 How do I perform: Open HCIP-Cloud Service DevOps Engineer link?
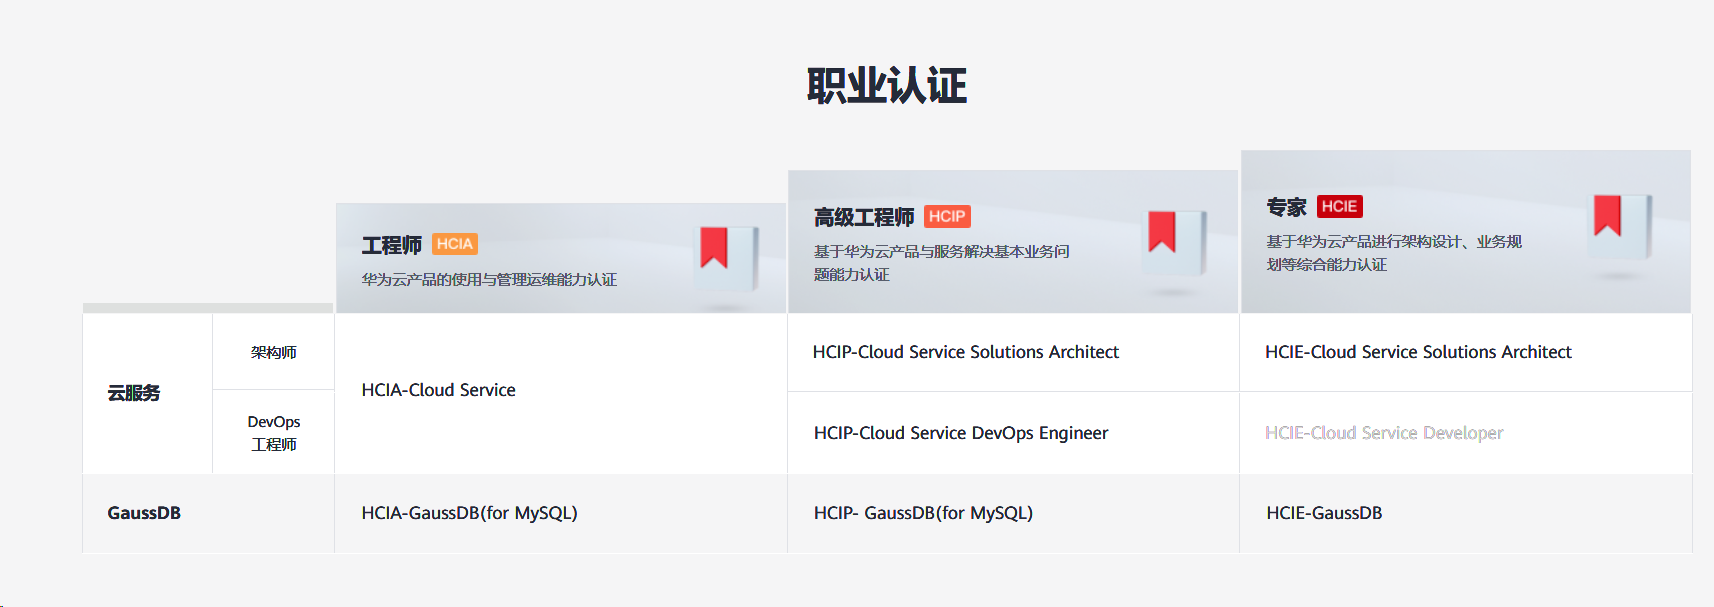point(960,433)
